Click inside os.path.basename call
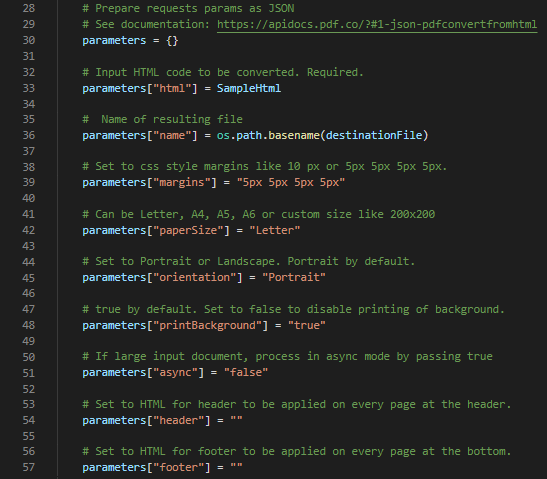Screen dimensions: 547x479 point(268,135)
